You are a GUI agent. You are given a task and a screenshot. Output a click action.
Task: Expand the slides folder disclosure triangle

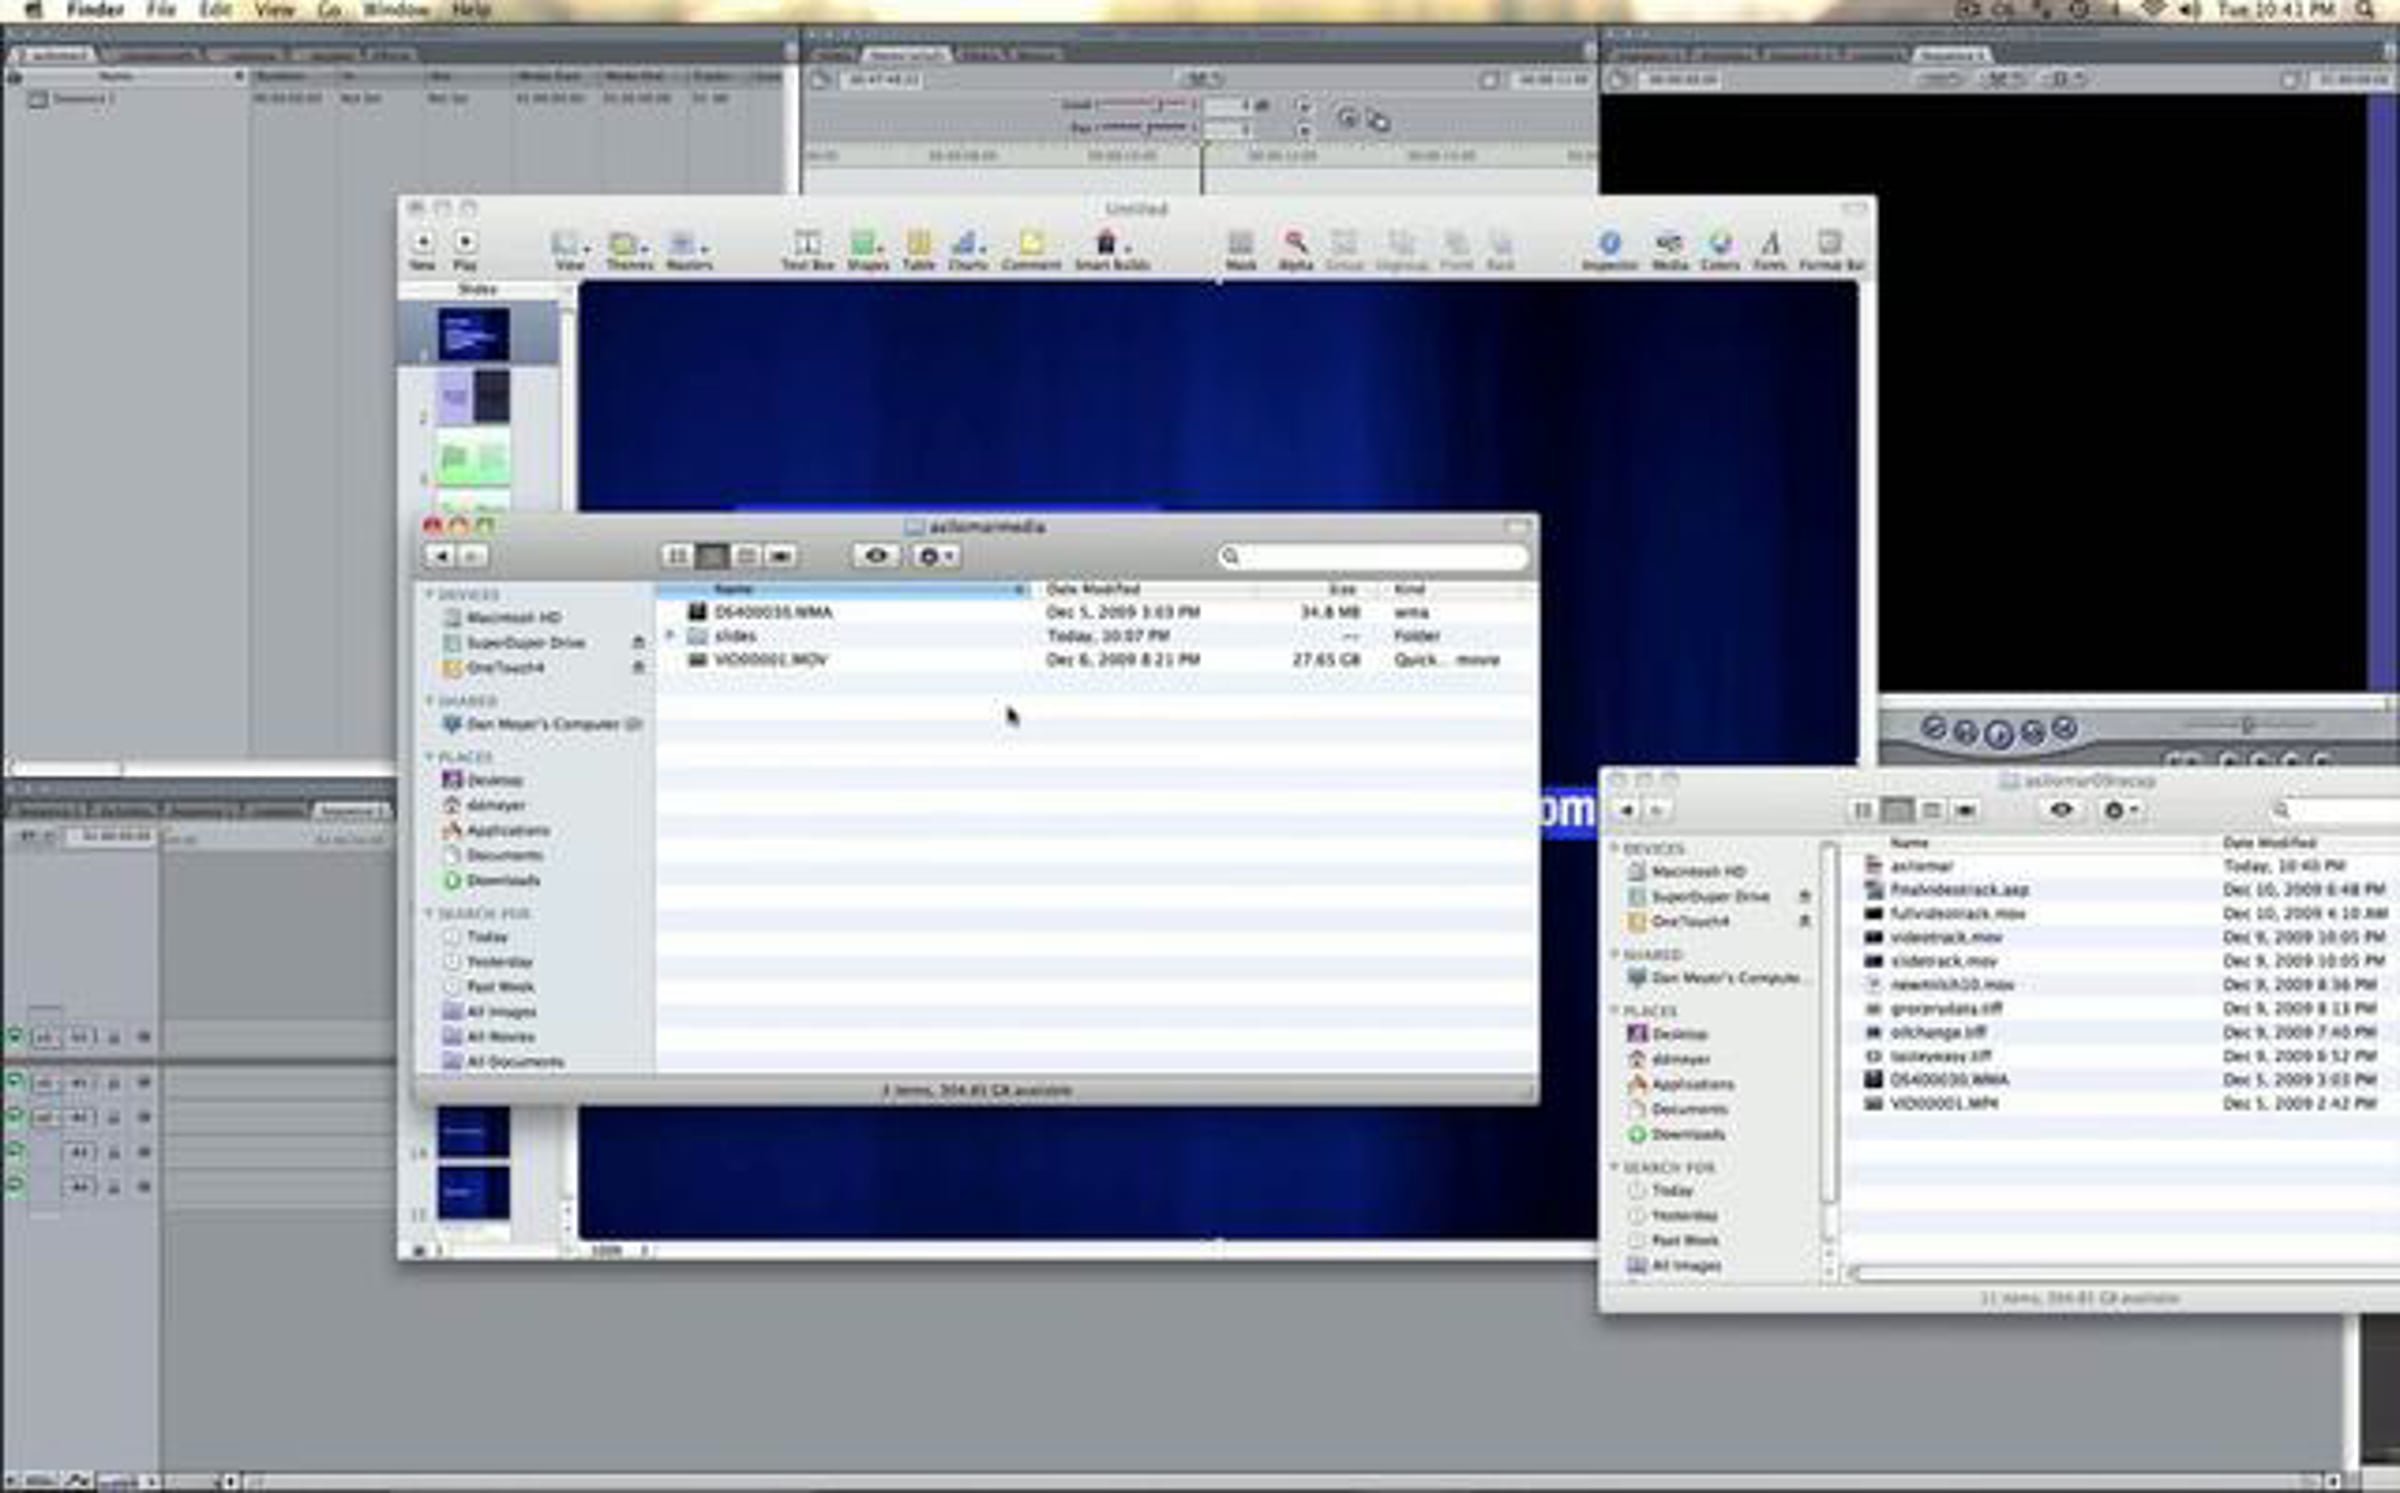(x=670, y=635)
